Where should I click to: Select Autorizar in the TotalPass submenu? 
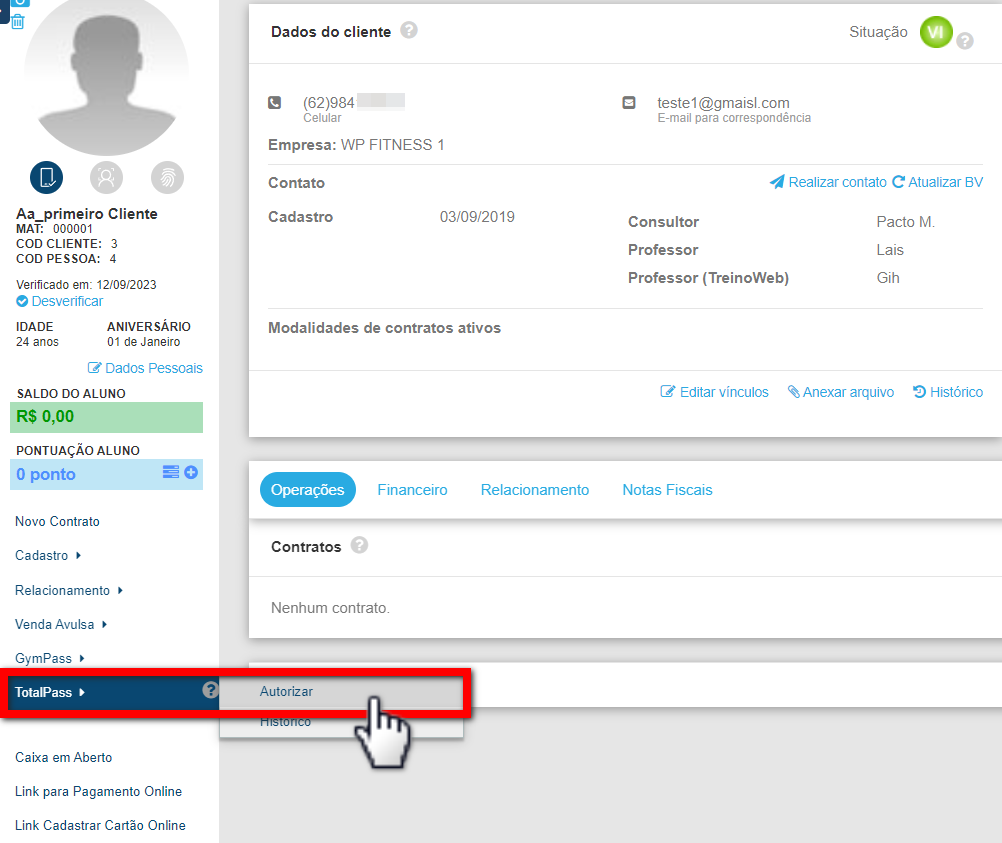pos(287,691)
